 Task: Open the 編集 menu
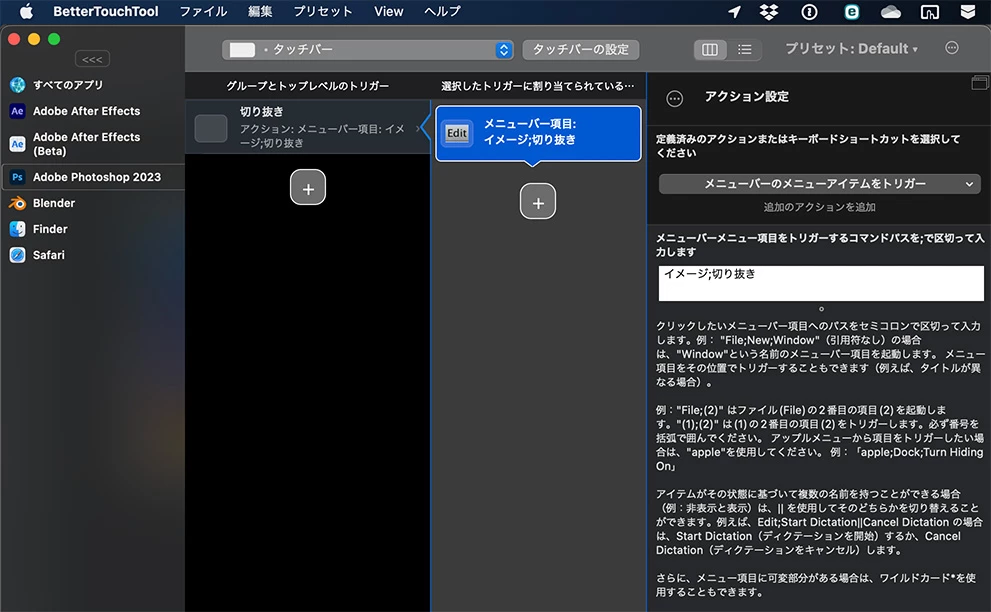pyautogui.click(x=260, y=11)
